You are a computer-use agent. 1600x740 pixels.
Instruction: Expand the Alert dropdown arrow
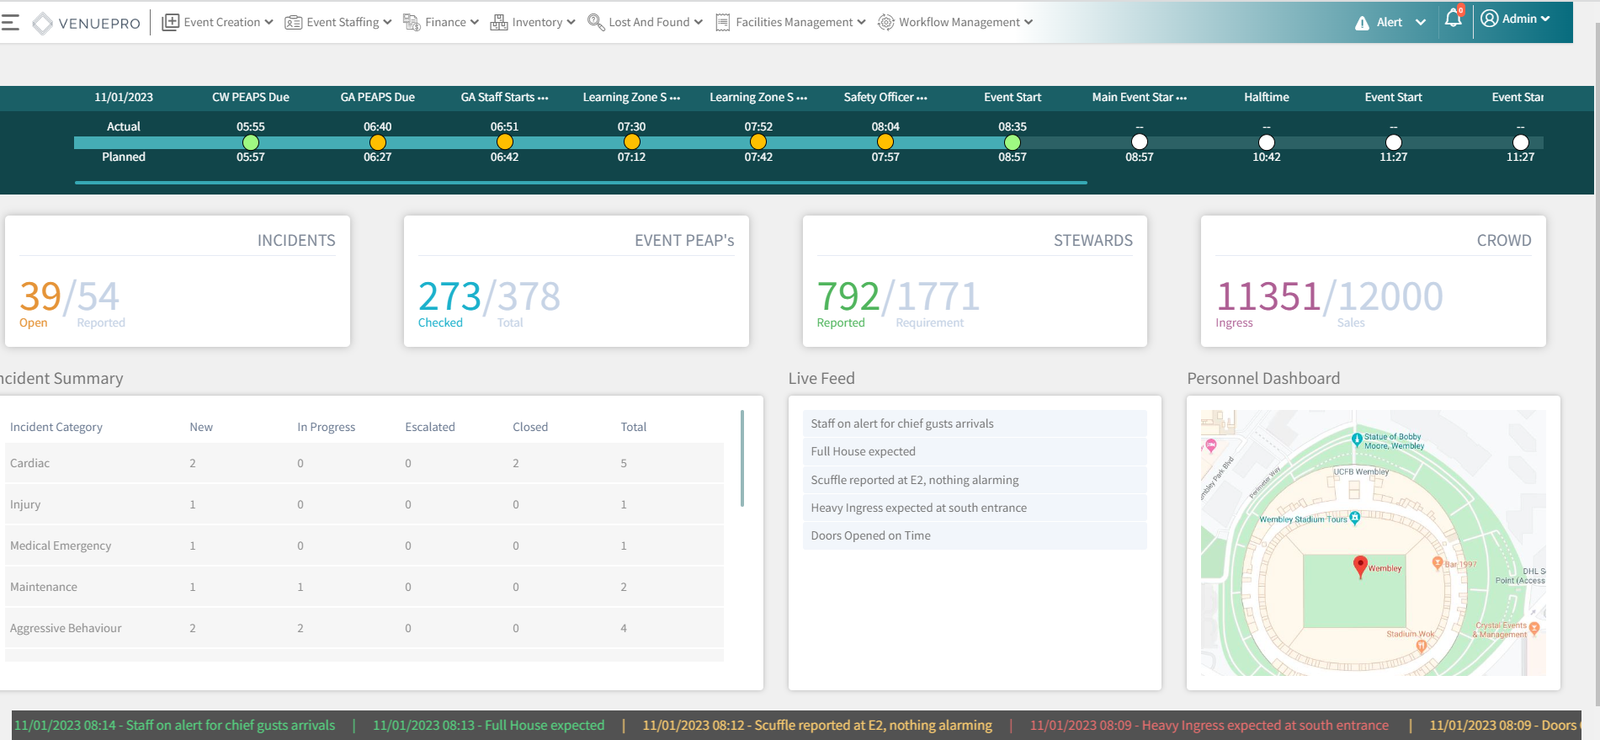tap(1420, 22)
